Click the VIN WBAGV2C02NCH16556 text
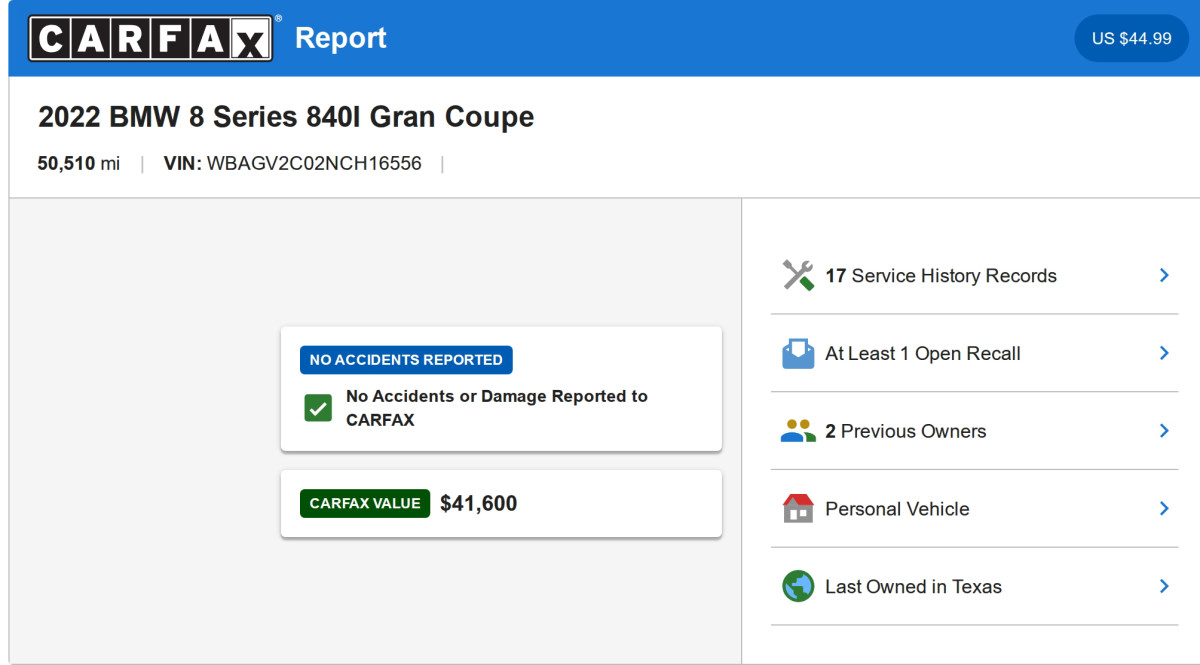This screenshot has height=665, width=1200. click(293, 163)
